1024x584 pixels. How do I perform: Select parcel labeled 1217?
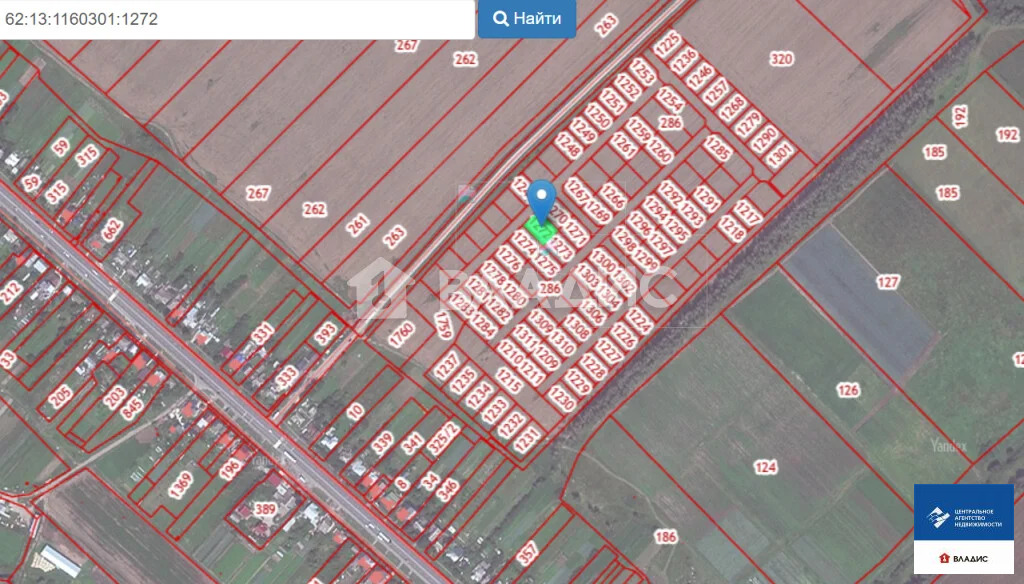[x=747, y=212]
